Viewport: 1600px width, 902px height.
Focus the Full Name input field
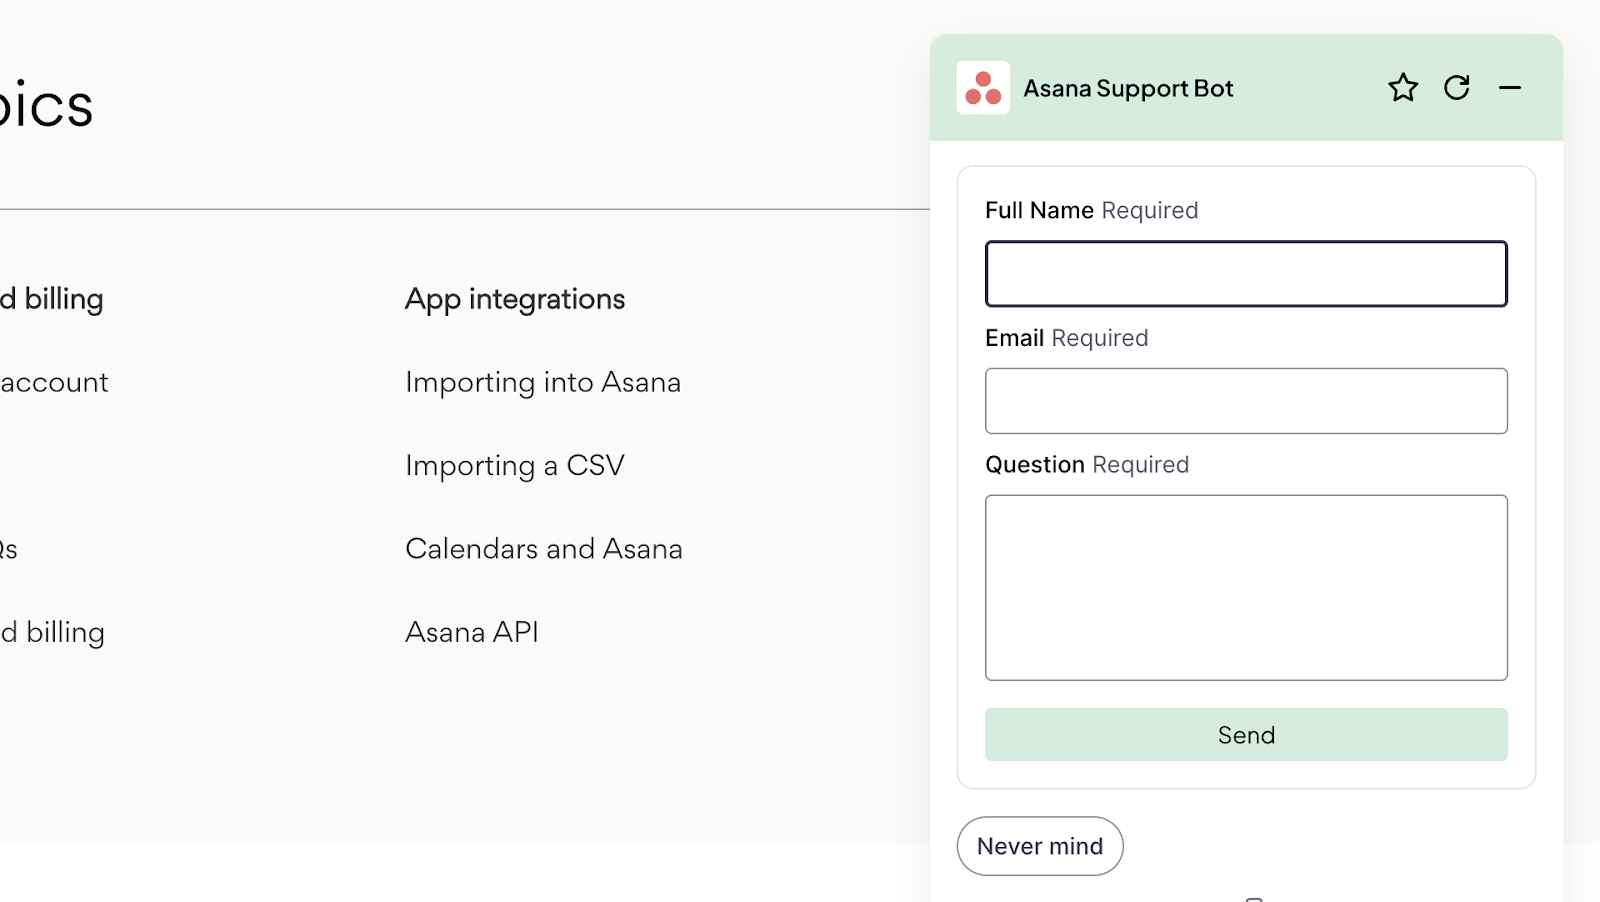point(1246,274)
